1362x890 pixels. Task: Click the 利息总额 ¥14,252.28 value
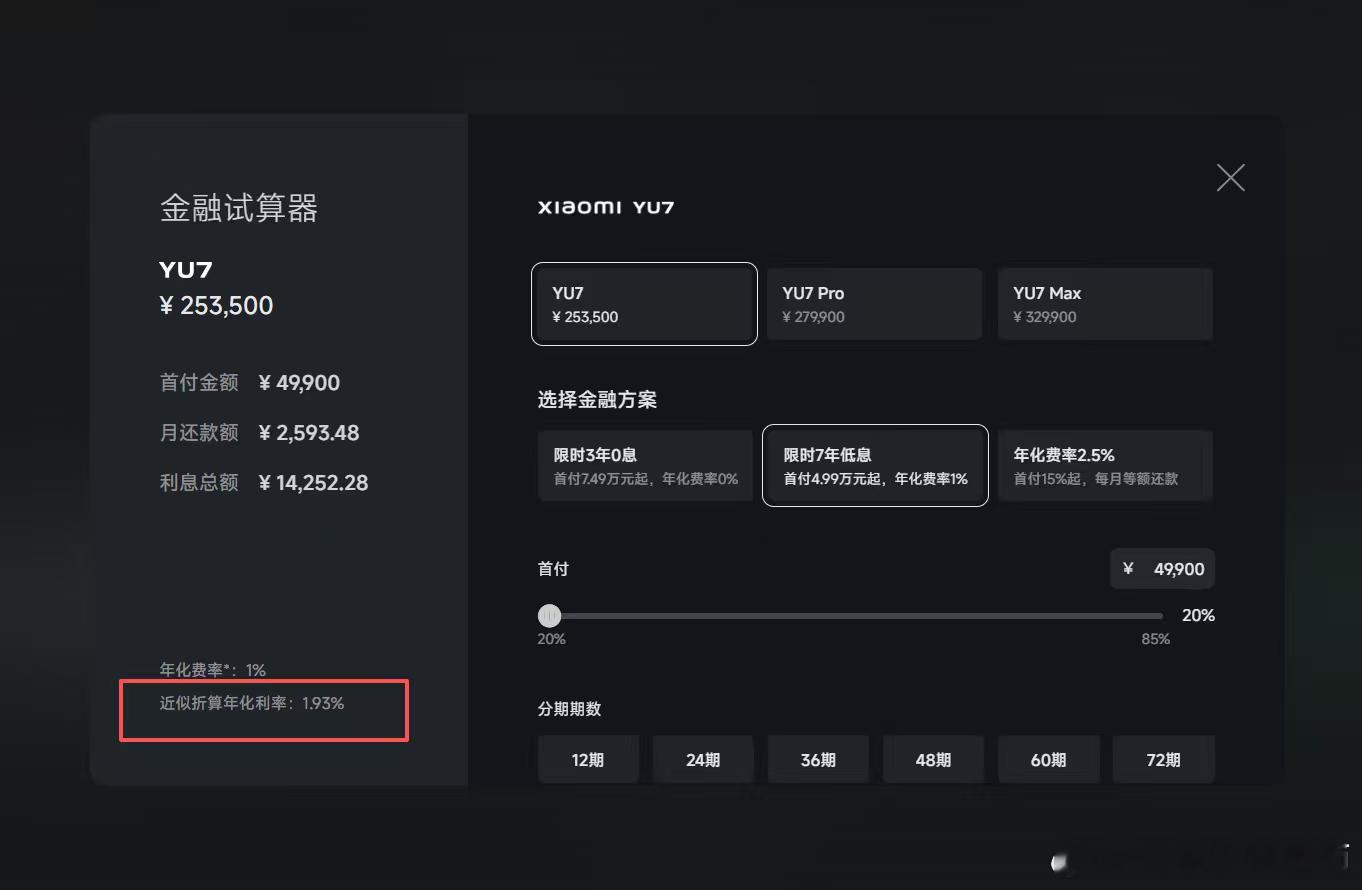(313, 483)
